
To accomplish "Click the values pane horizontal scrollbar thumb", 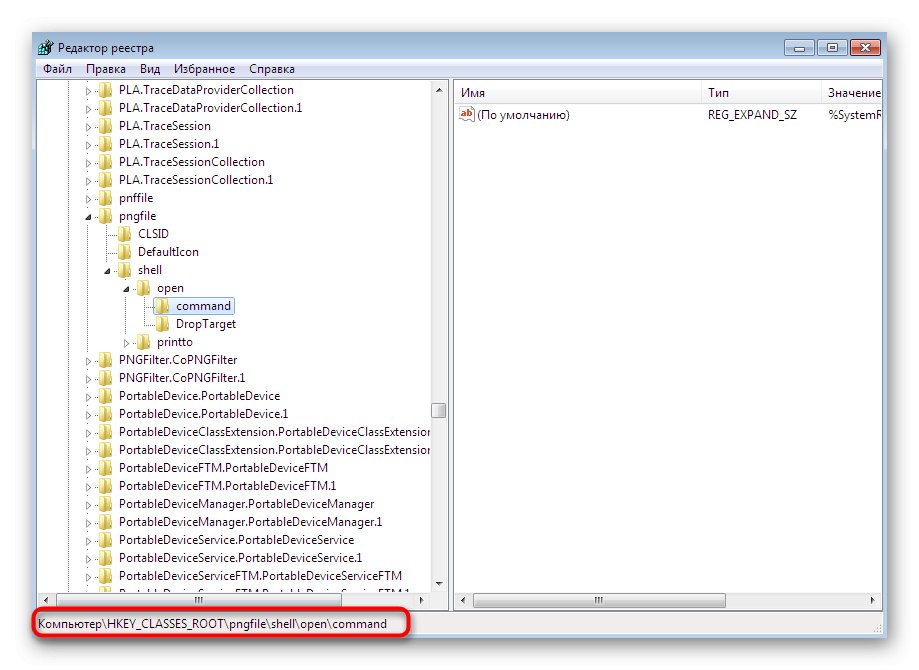I will [599, 600].
